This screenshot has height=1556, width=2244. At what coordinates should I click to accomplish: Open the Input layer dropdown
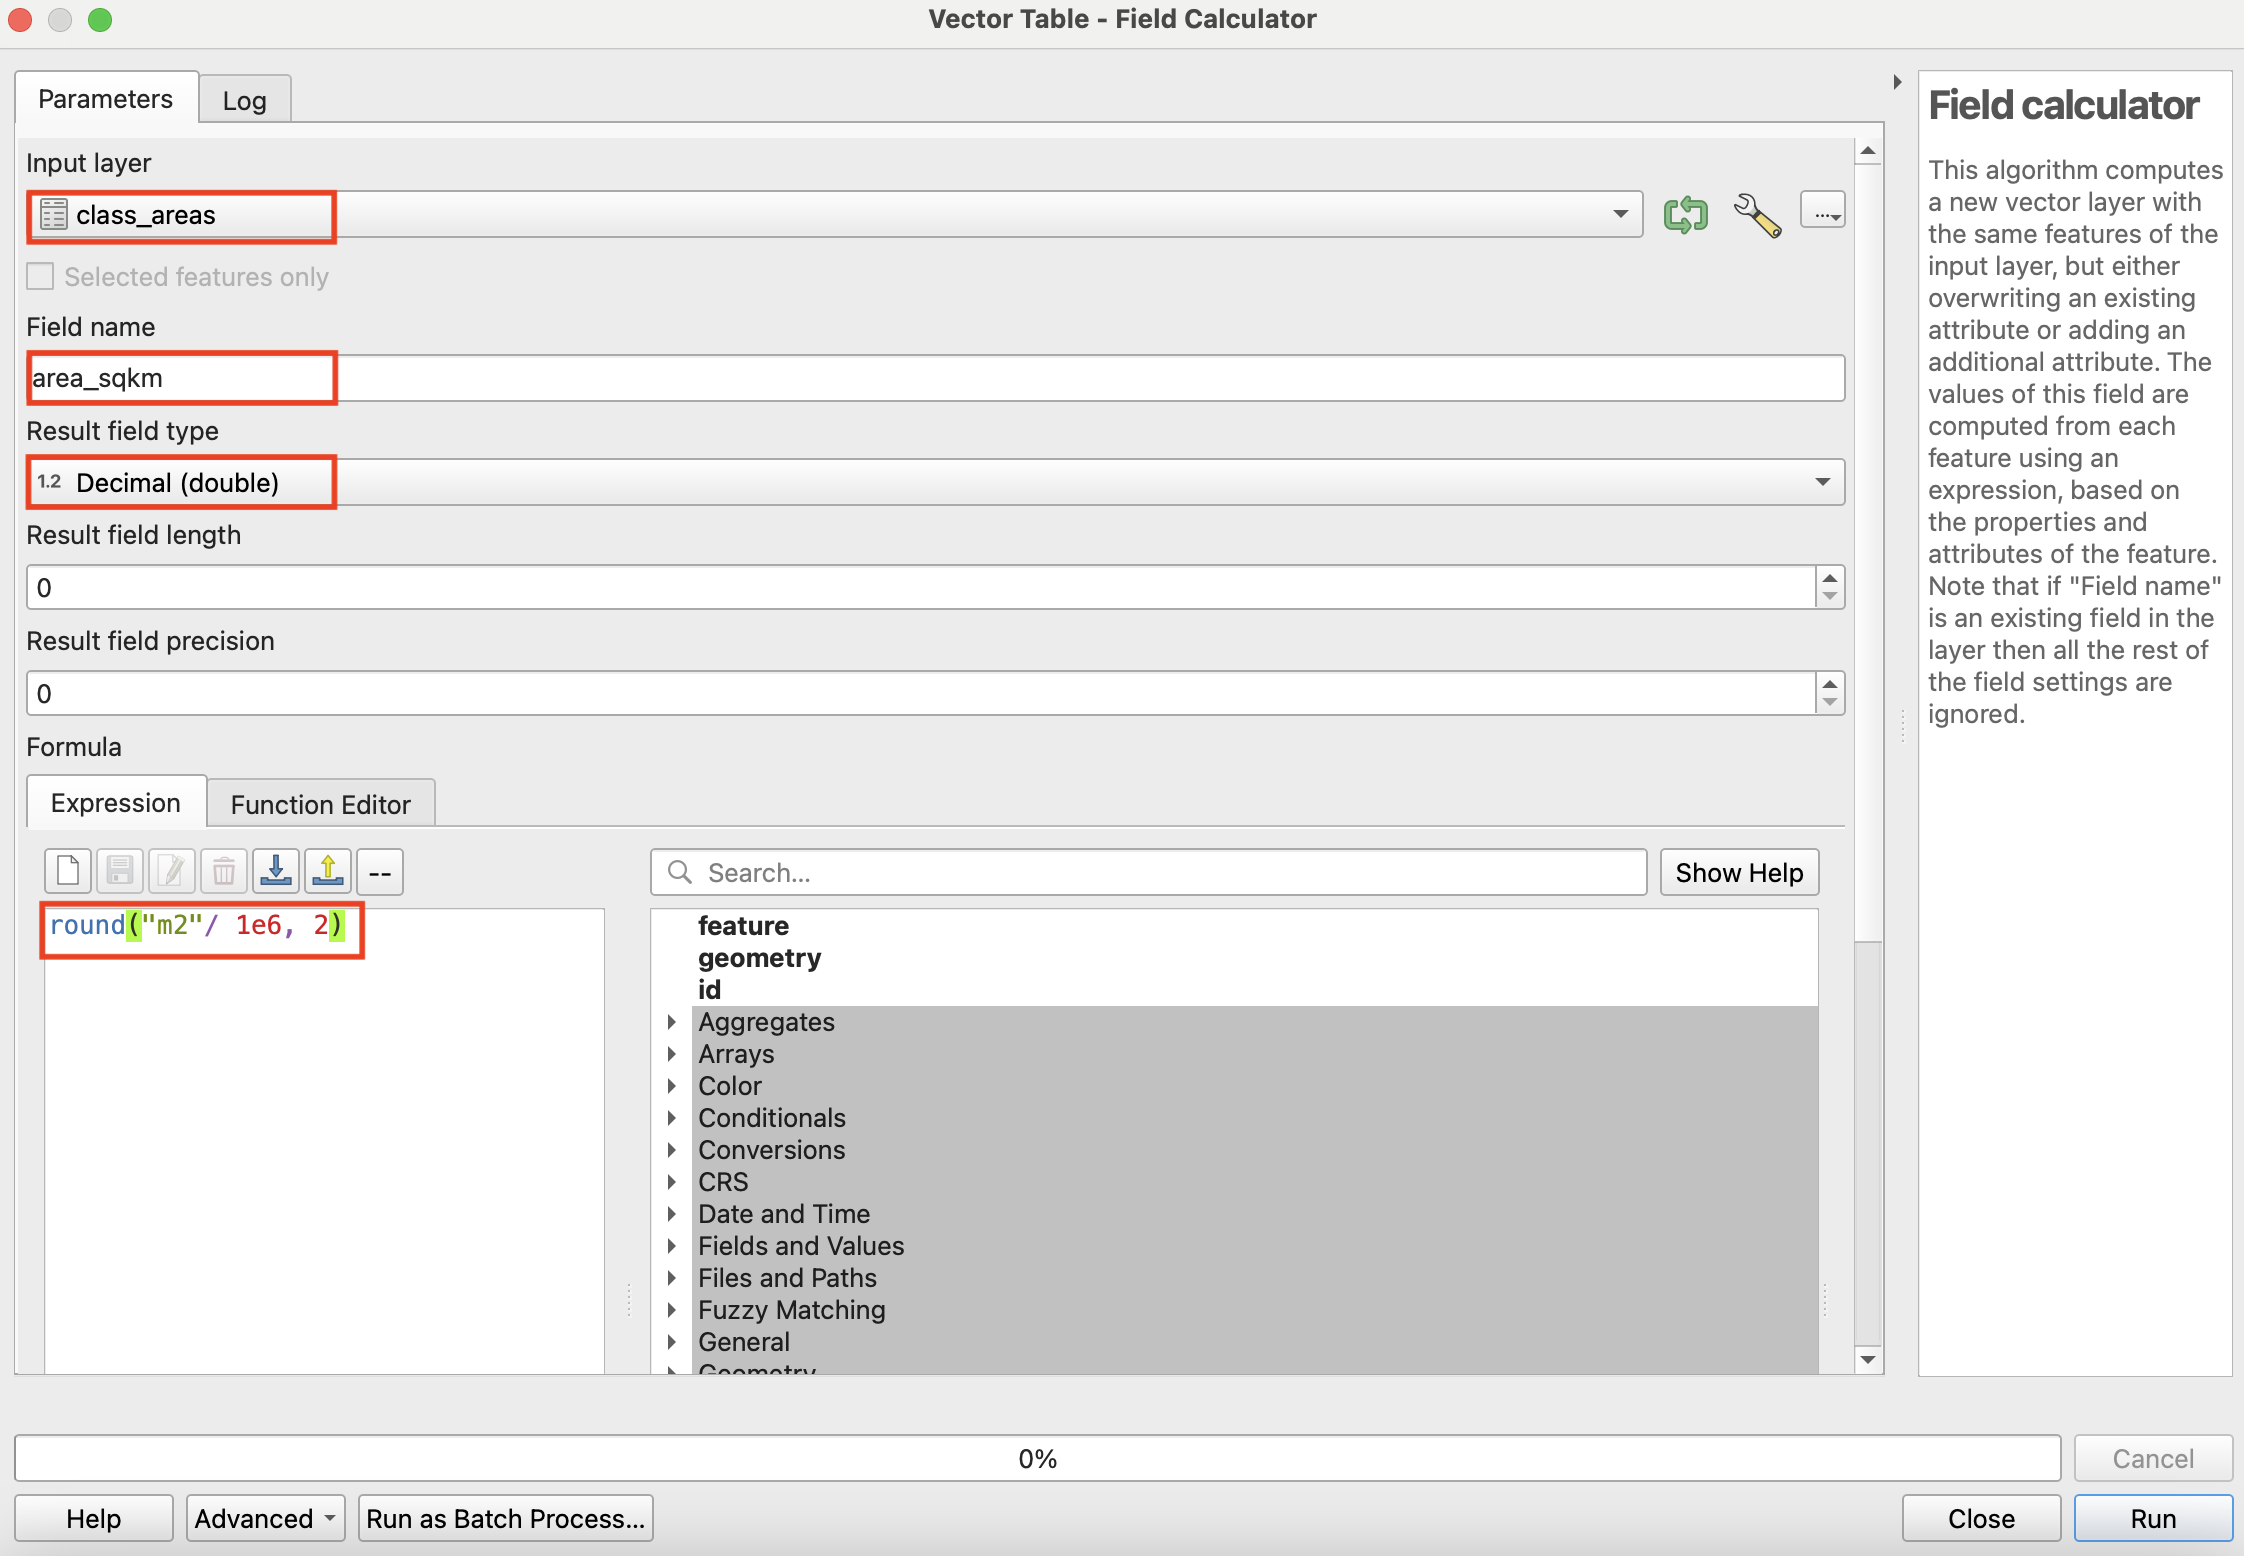tap(1619, 215)
